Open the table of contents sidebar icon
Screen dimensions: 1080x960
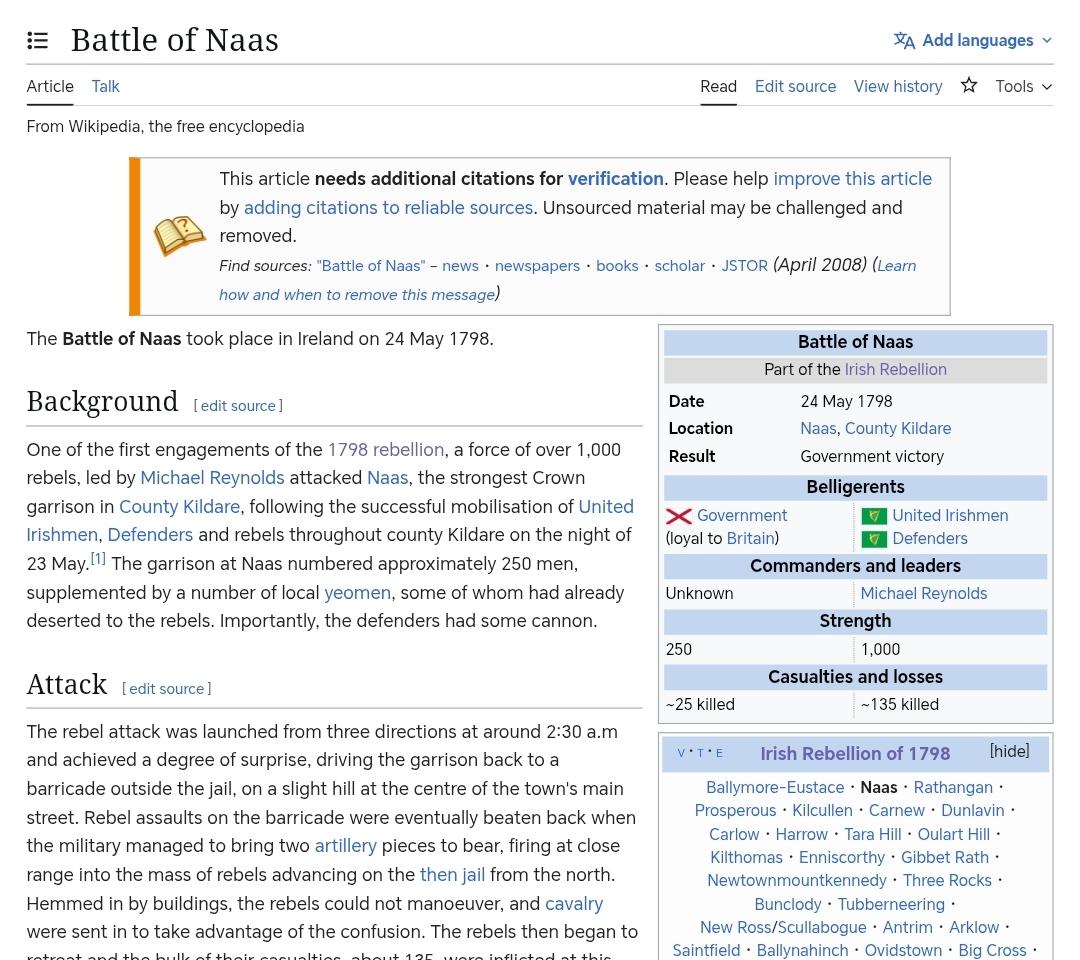37,40
